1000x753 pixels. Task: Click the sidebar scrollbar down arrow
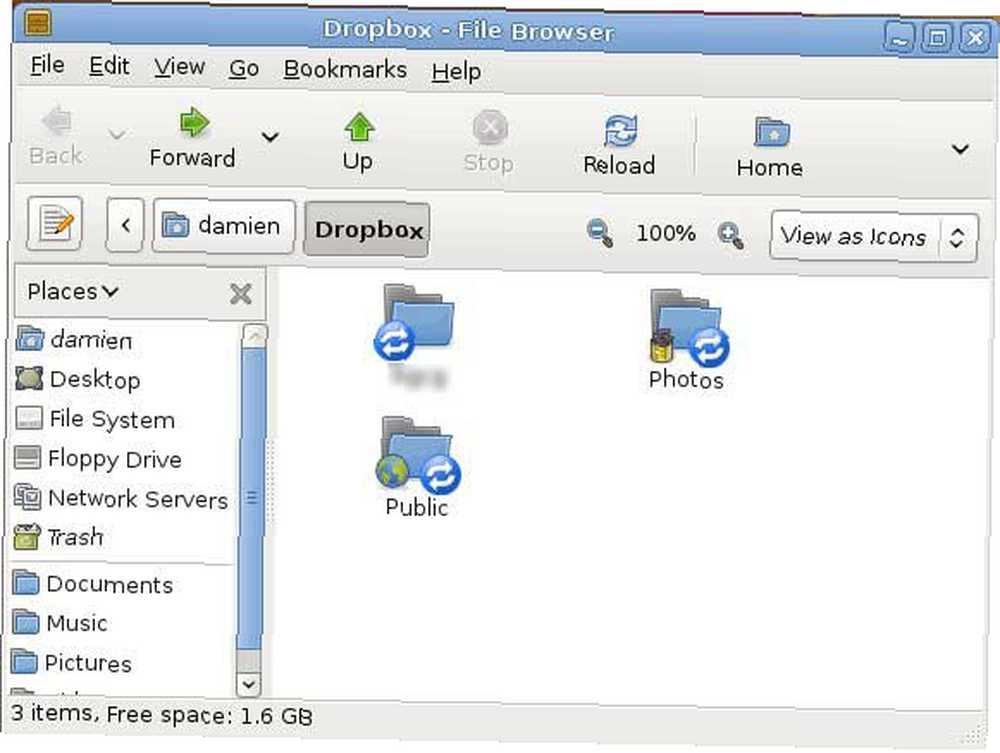tap(248, 685)
